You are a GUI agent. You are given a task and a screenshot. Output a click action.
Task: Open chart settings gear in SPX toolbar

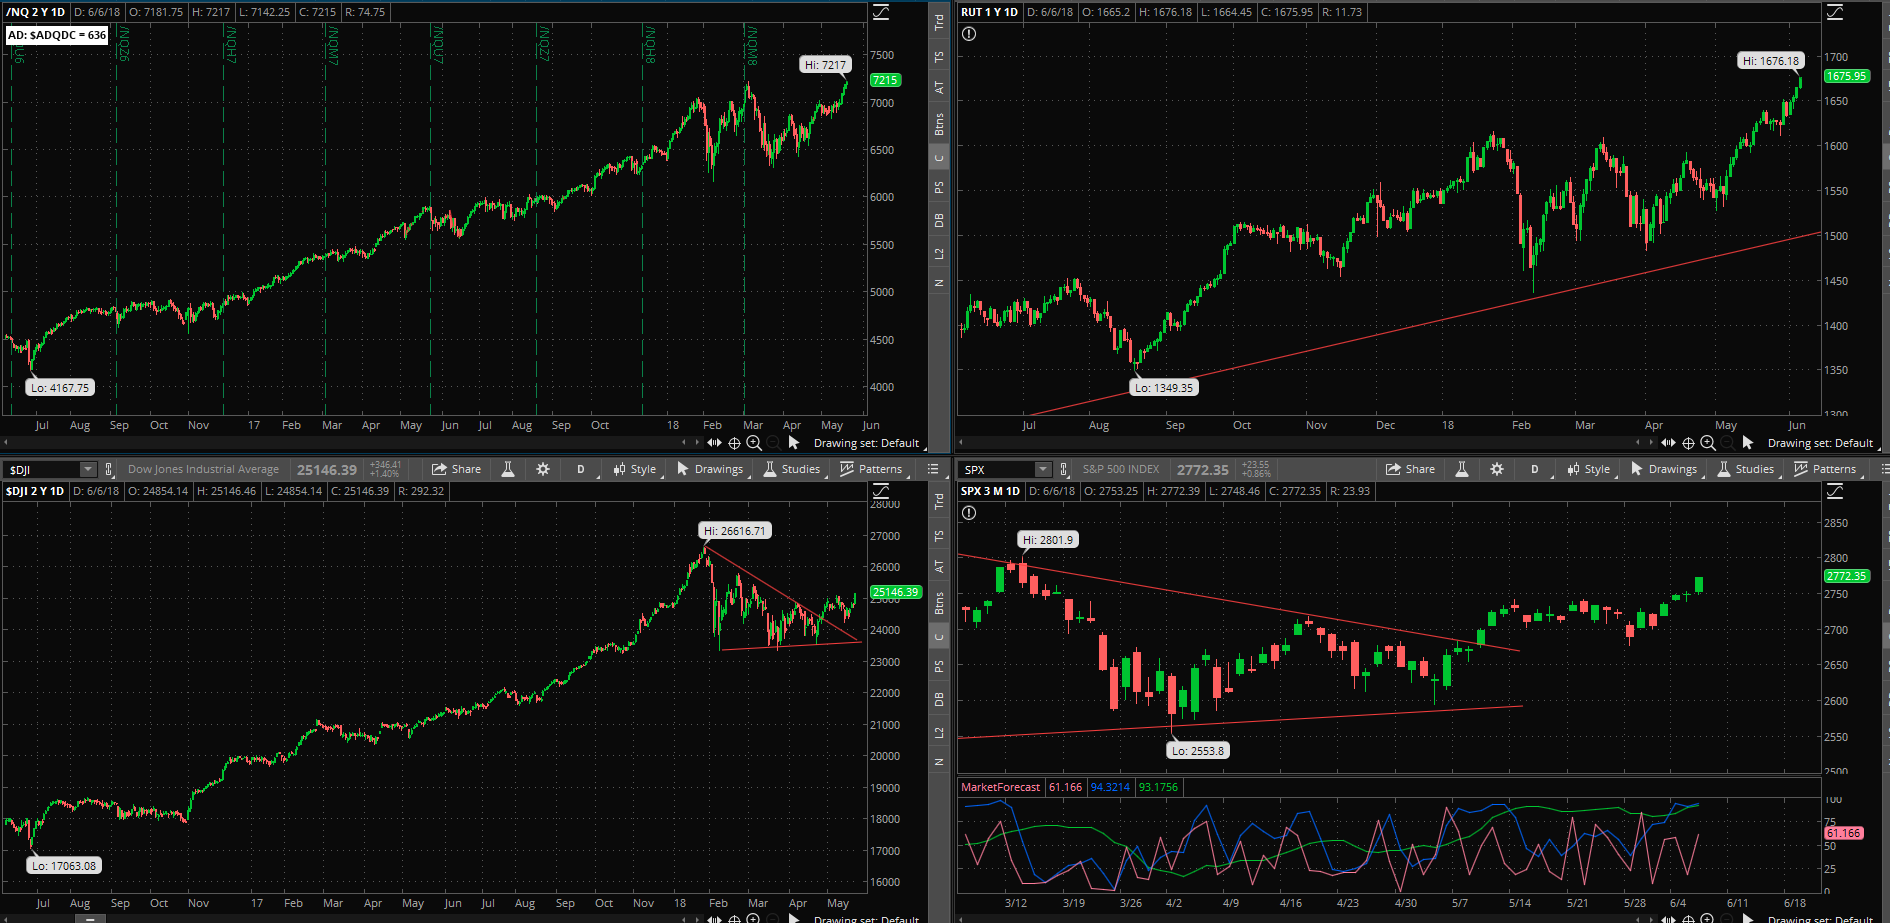1497,469
